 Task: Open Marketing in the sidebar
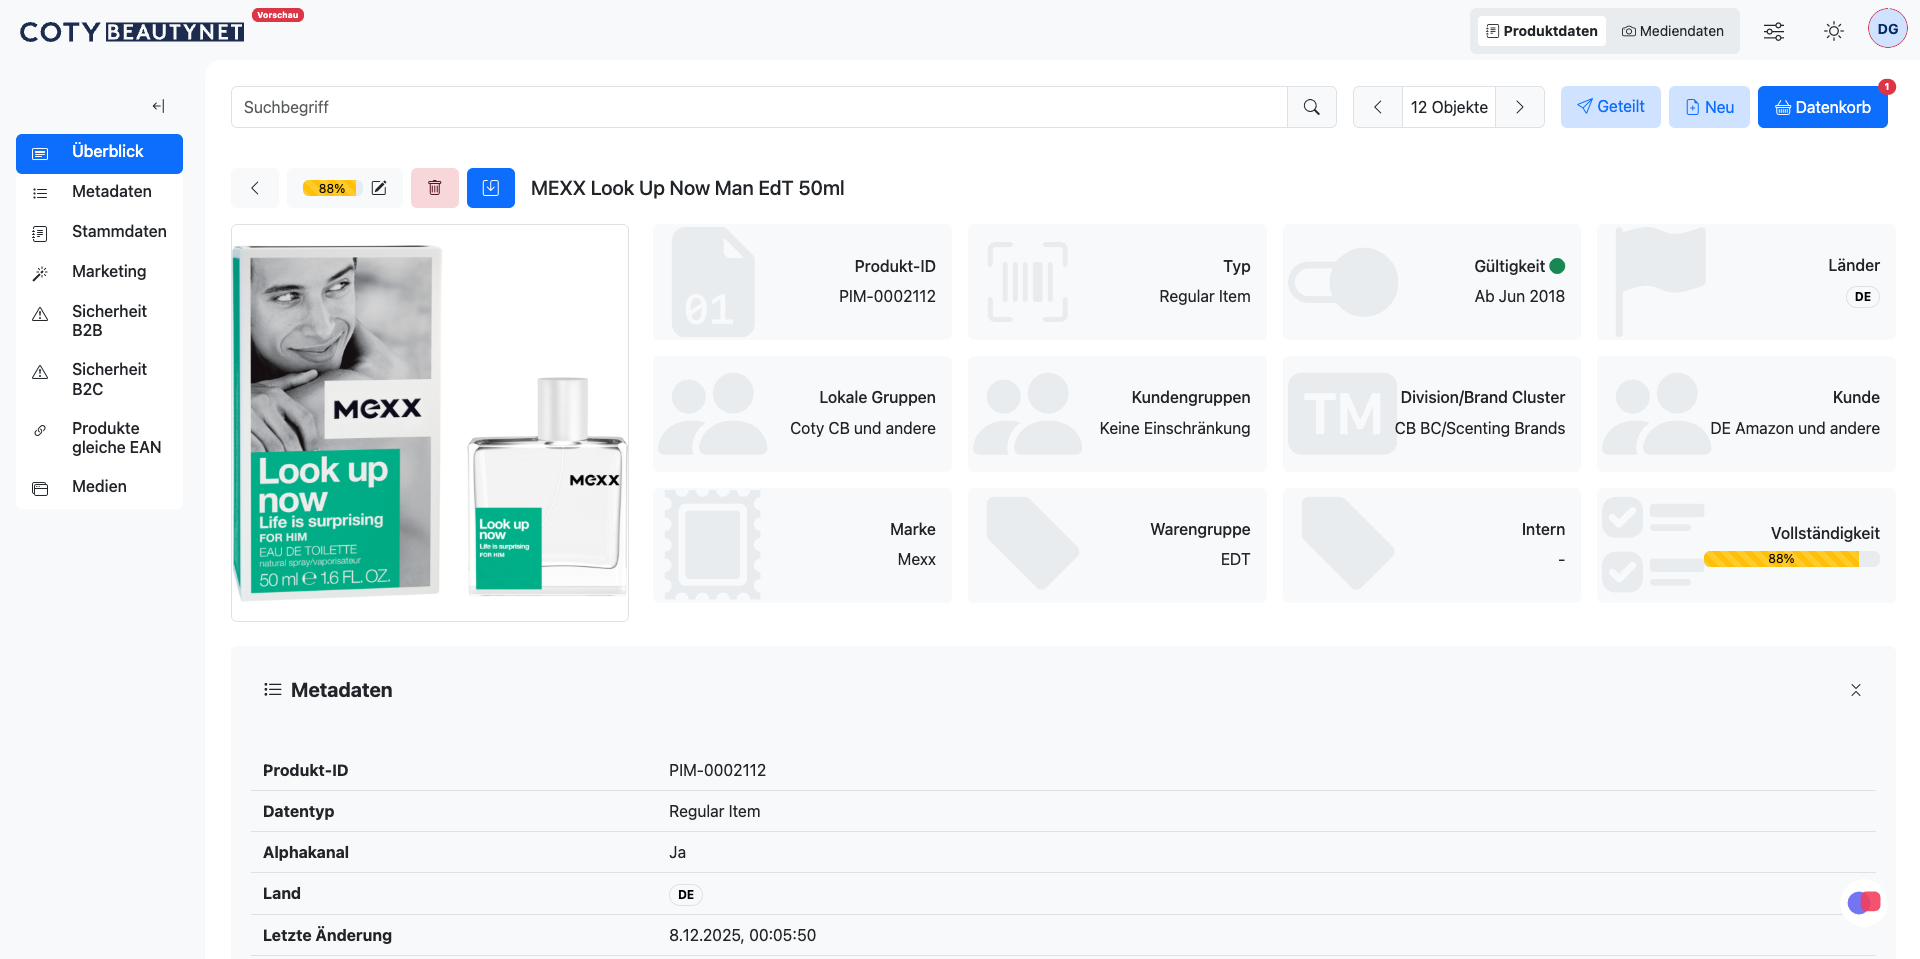pos(99,272)
